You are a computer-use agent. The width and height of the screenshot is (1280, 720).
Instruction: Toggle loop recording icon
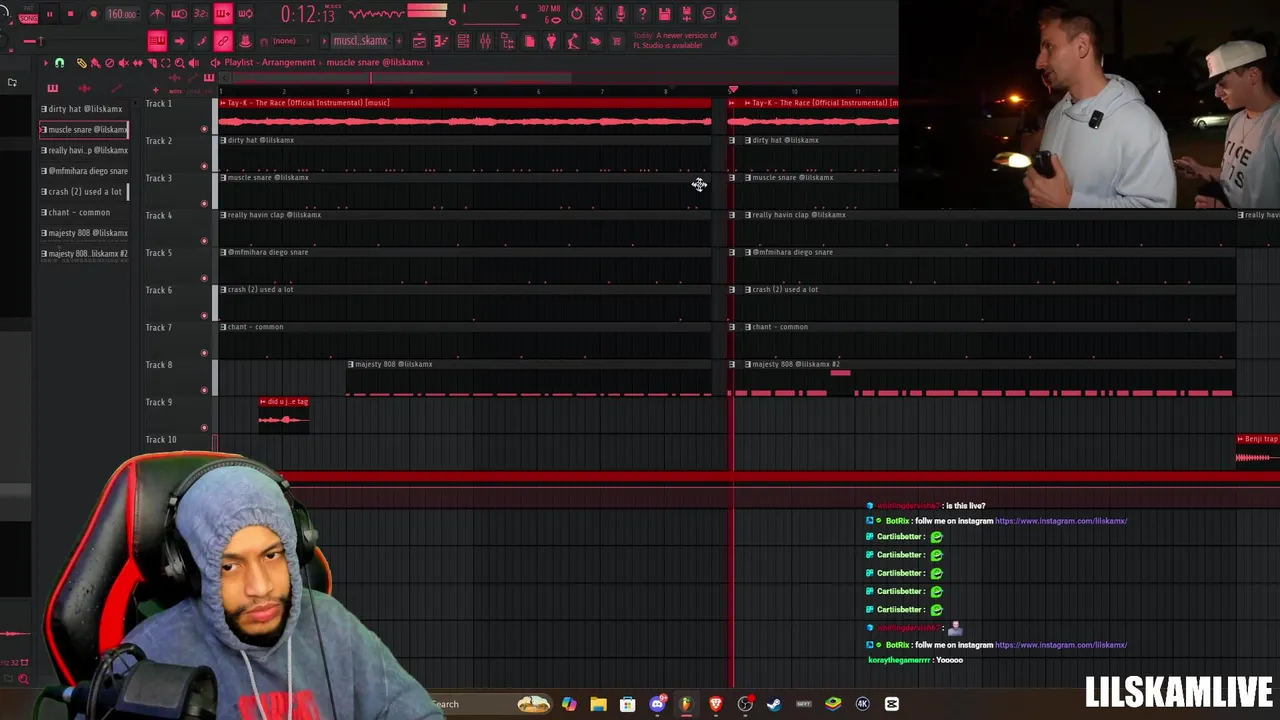pos(245,14)
